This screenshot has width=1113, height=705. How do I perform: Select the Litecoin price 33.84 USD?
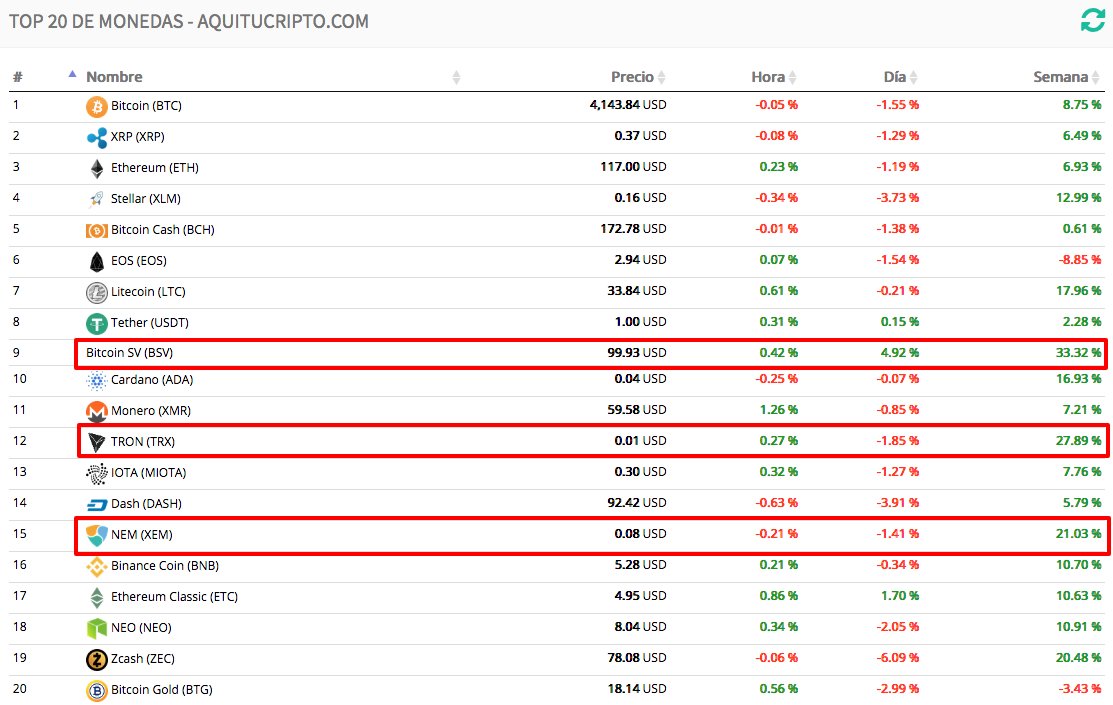point(637,291)
